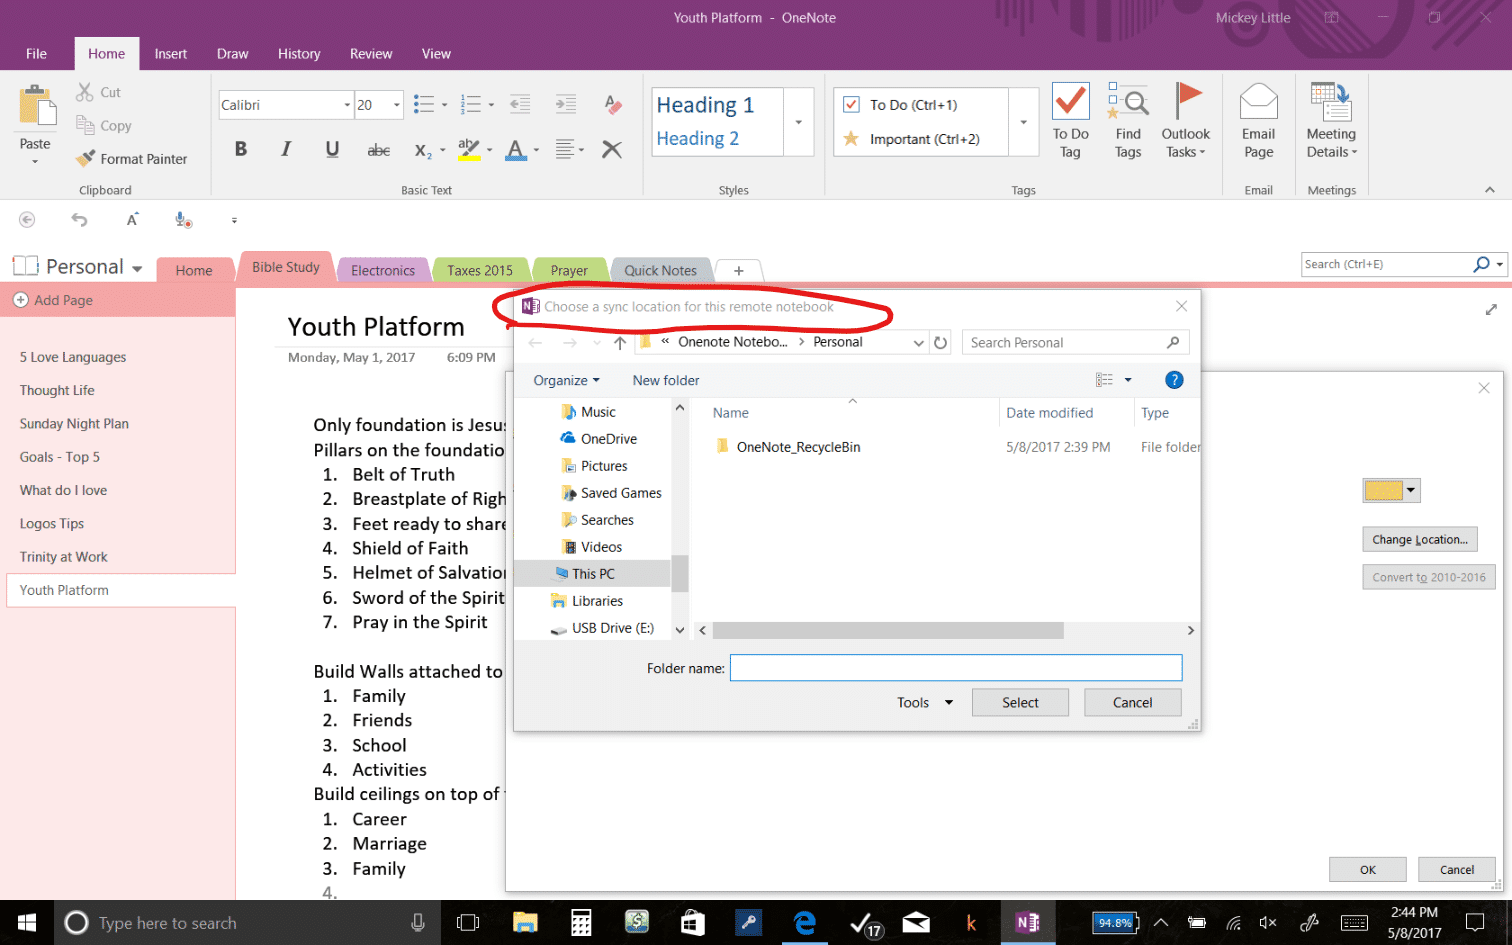Click the microphone dictate icon in toolbar
Image resolution: width=1512 pixels, height=945 pixels.
click(x=183, y=220)
